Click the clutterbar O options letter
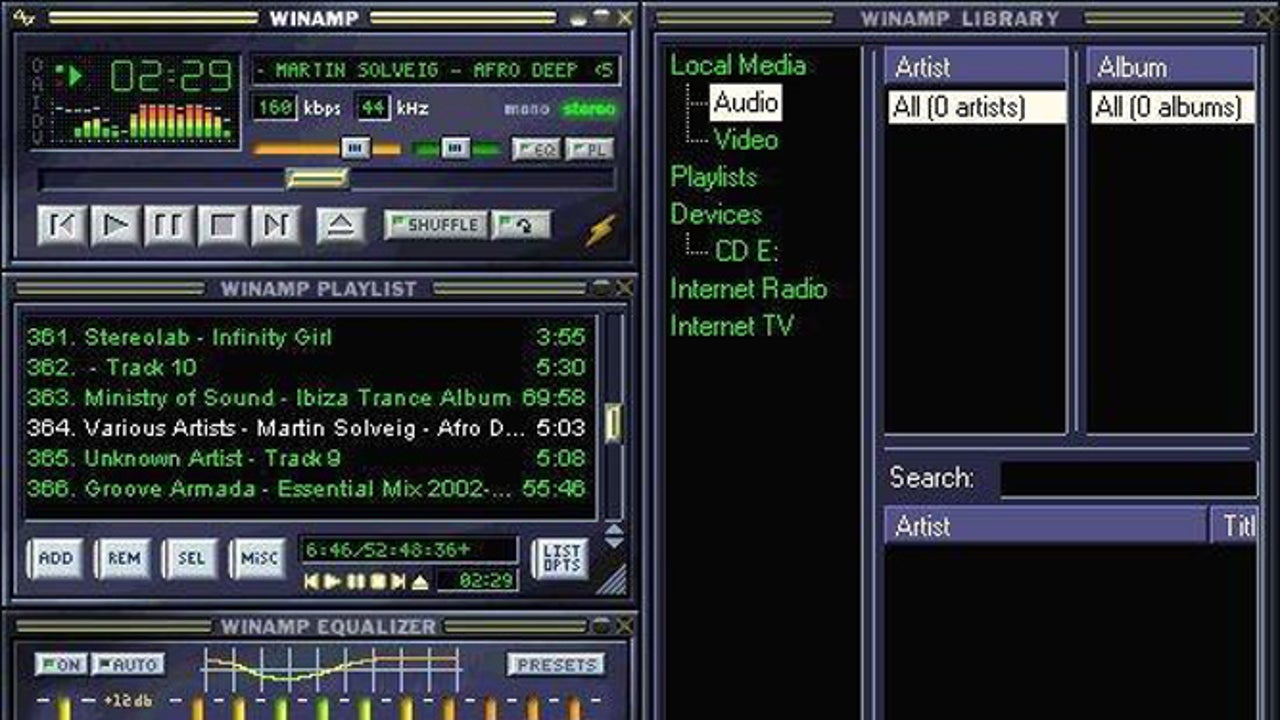This screenshot has height=720, width=1280. 38,66
